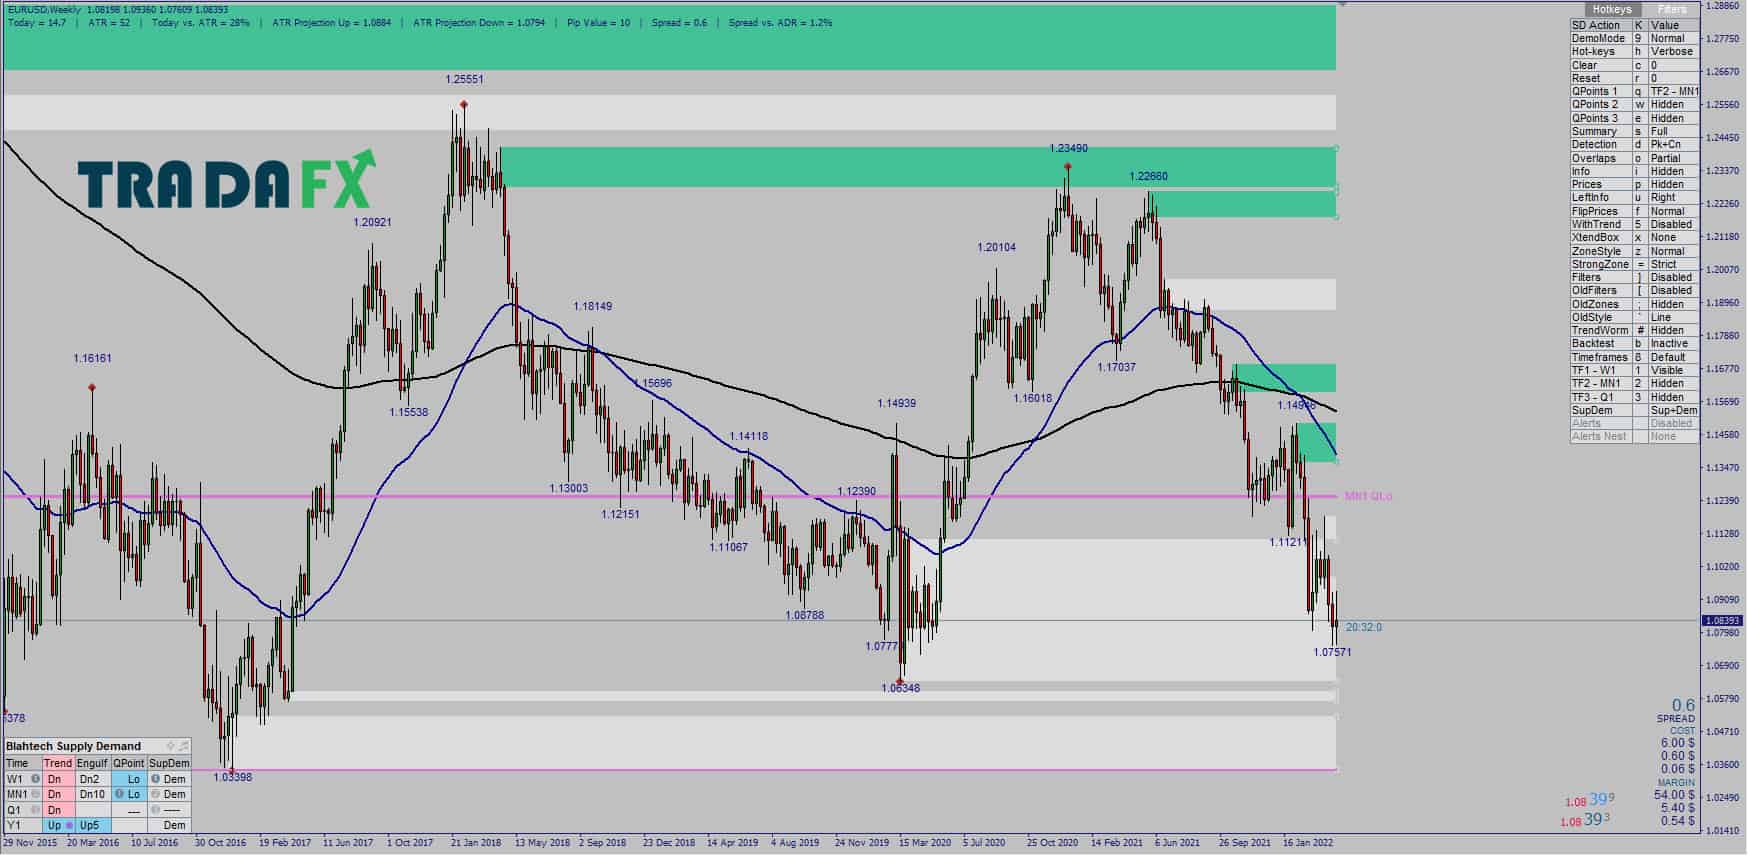Toggle OldFilters value Disabled
The image size is (1748, 856).
pos(1673,291)
